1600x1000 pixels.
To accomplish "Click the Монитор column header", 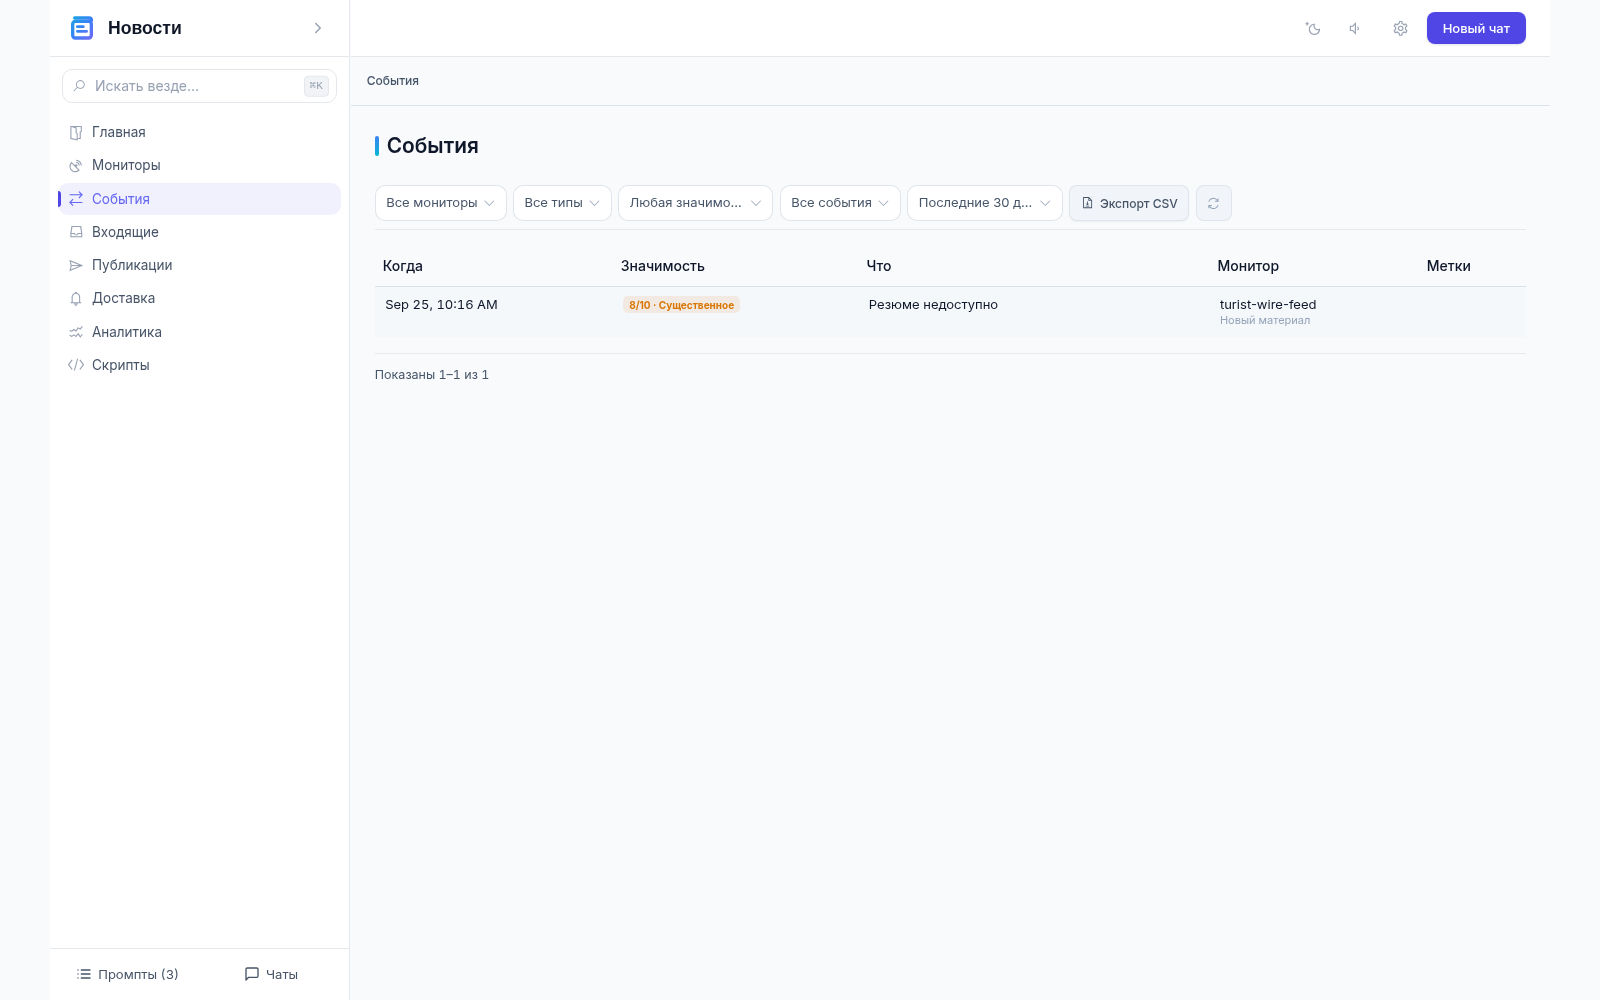I will (x=1248, y=266).
